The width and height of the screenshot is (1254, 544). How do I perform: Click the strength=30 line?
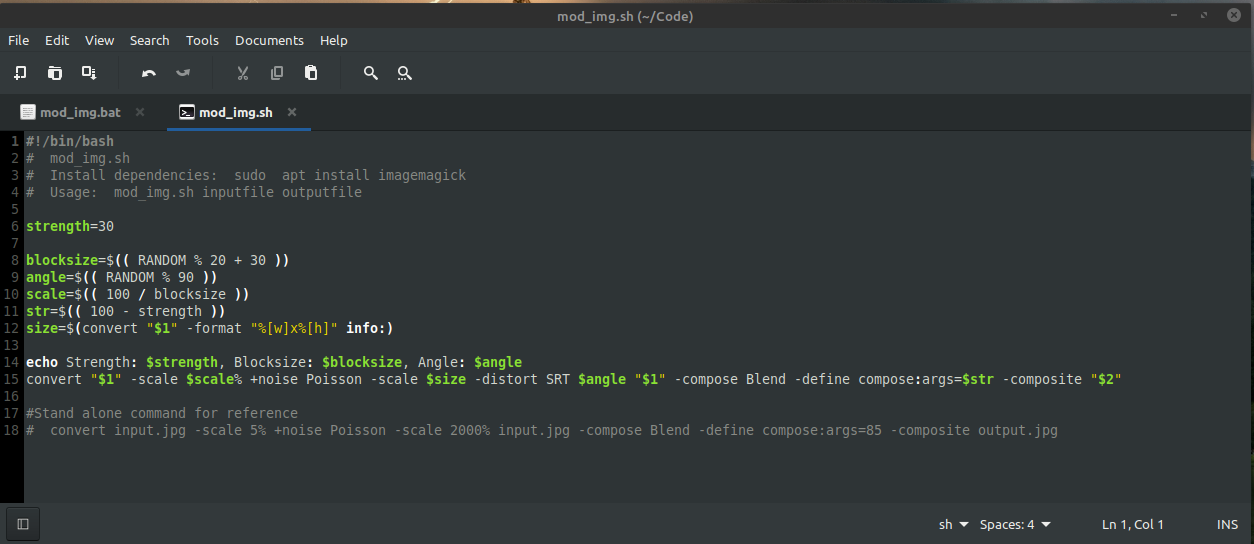pyautogui.click(x=70, y=226)
